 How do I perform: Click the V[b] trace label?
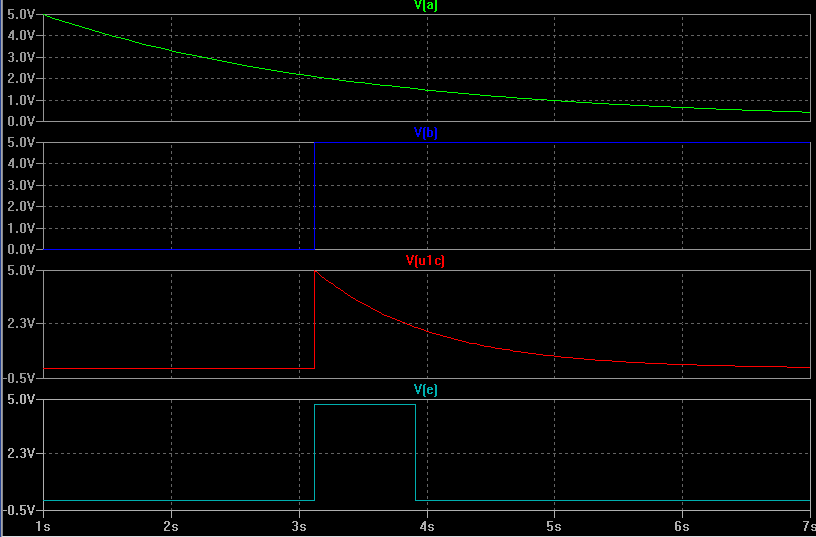(x=425, y=133)
